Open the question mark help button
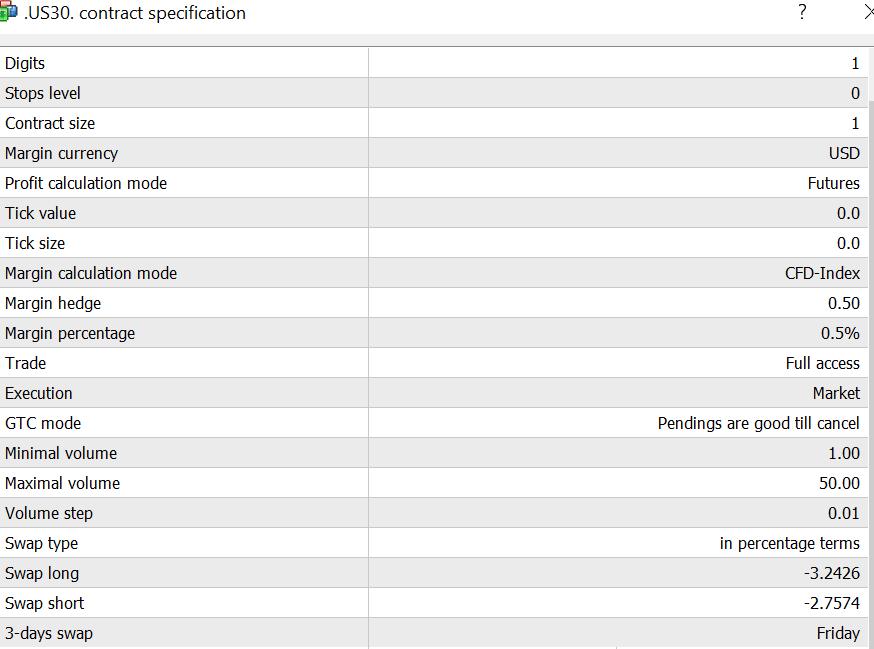 point(802,12)
